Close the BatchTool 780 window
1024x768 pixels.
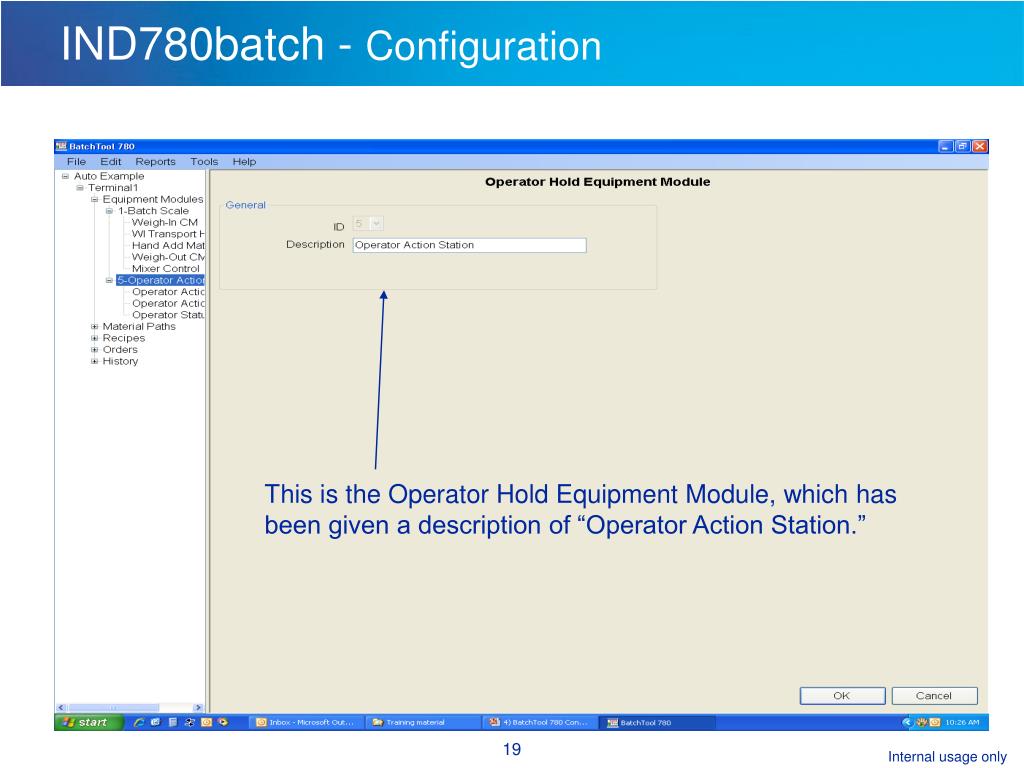pyautogui.click(x=980, y=146)
